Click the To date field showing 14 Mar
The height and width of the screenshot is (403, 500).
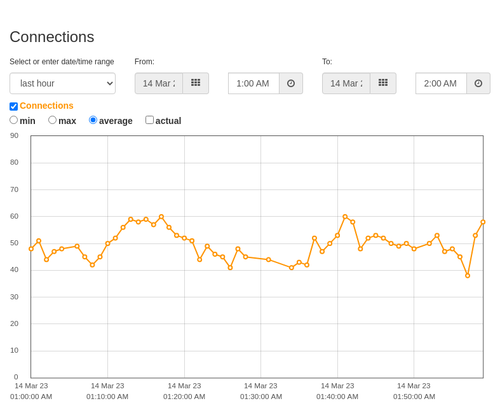[346, 83]
